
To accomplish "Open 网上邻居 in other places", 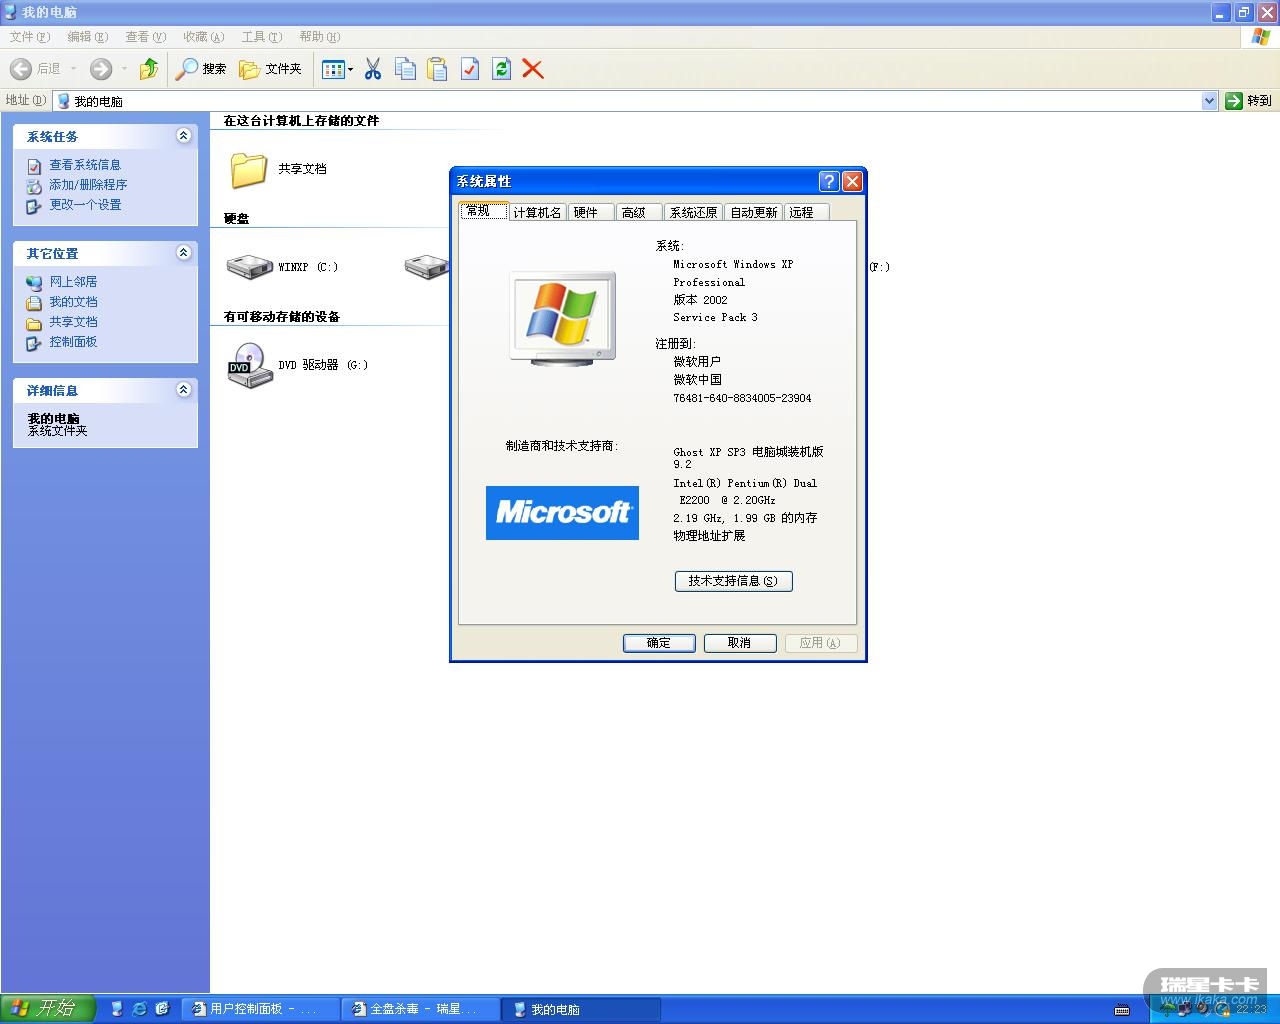I will 73,282.
